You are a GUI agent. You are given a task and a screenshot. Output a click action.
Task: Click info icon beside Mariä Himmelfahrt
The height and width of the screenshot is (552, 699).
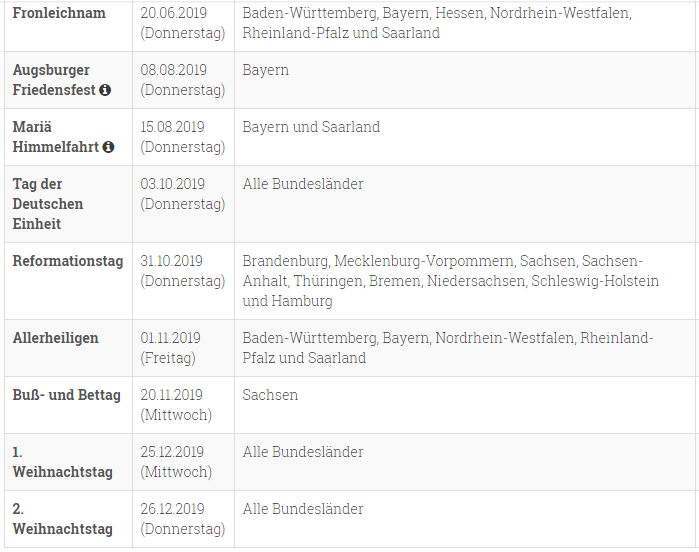tap(108, 147)
